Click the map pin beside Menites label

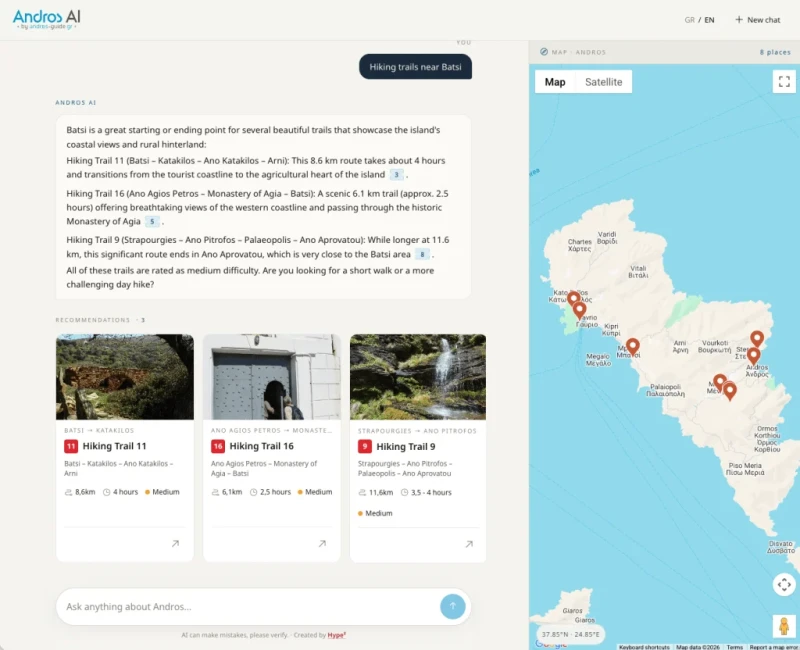[x=719, y=382]
